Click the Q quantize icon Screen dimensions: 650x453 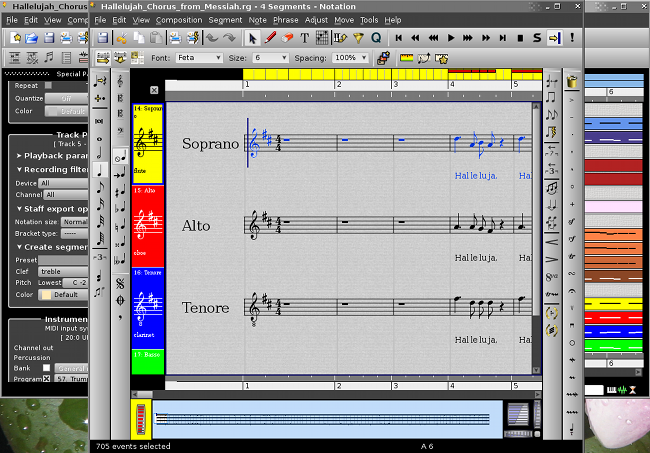click(376, 38)
